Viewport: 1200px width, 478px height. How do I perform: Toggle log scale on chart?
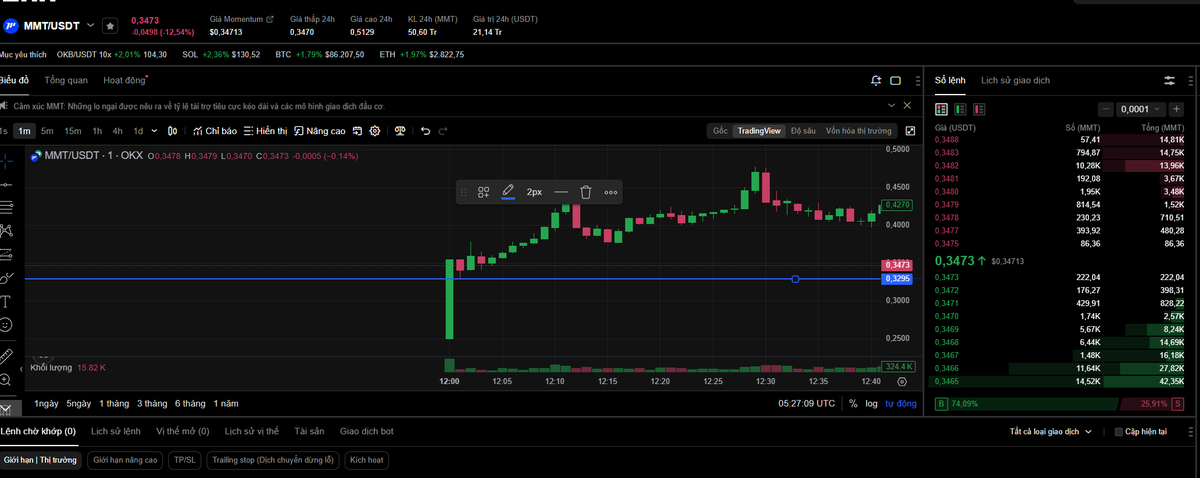tap(871, 404)
